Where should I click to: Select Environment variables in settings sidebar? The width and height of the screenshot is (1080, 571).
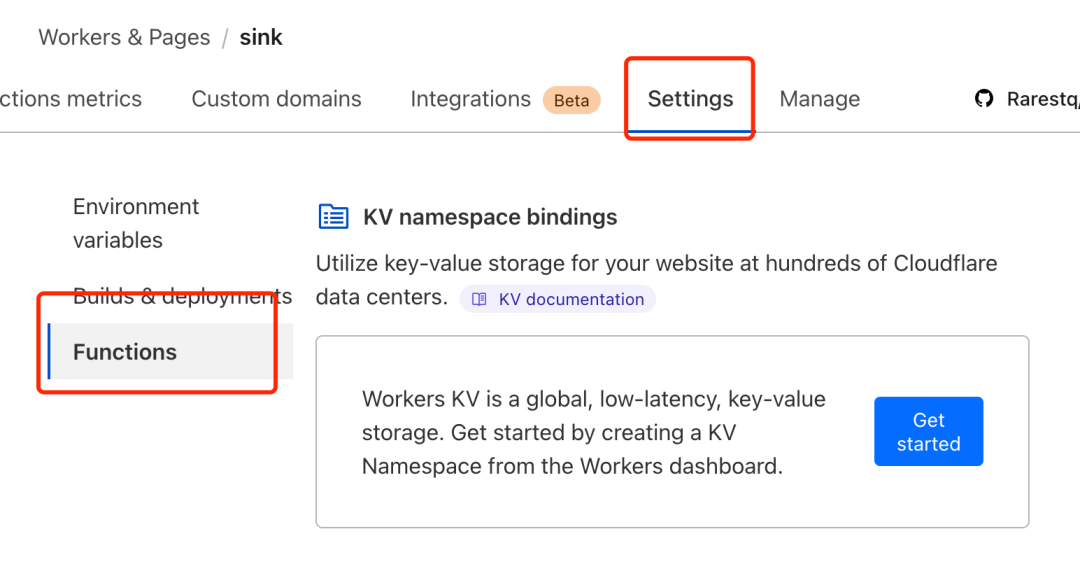pos(136,223)
